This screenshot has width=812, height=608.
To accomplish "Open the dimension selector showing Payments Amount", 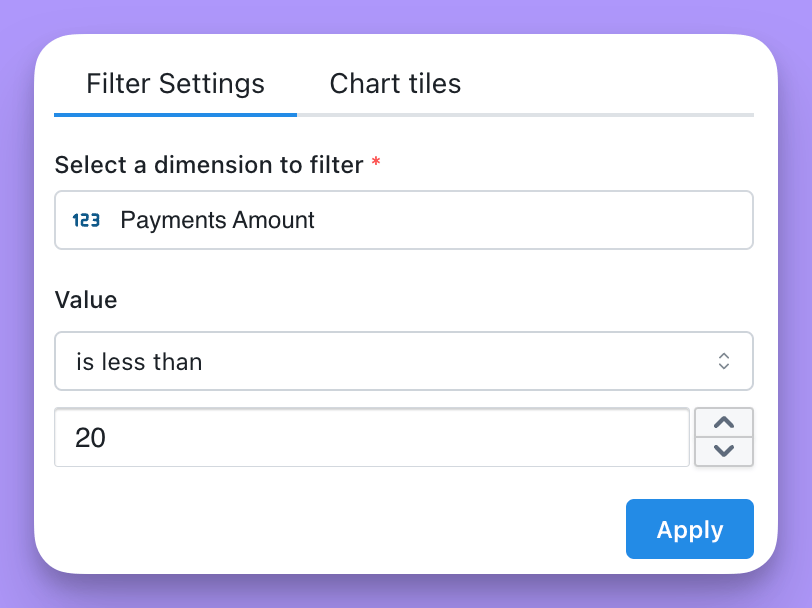I will [x=403, y=220].
